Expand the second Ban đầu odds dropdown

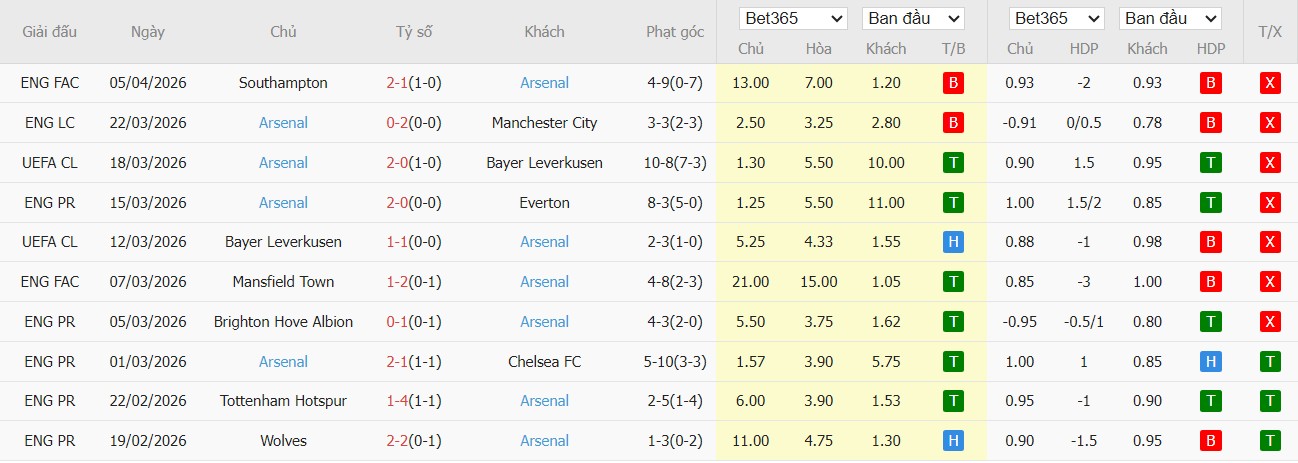[x=1171, y=18]
